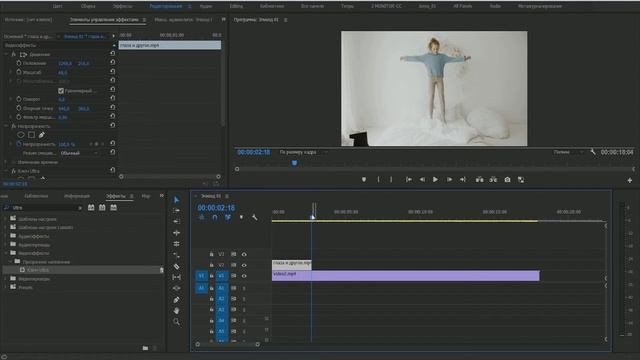This screenshot has width=640, height=360.
Task: Expand the Аудиоэффекты folder
Action: [6, 236]
